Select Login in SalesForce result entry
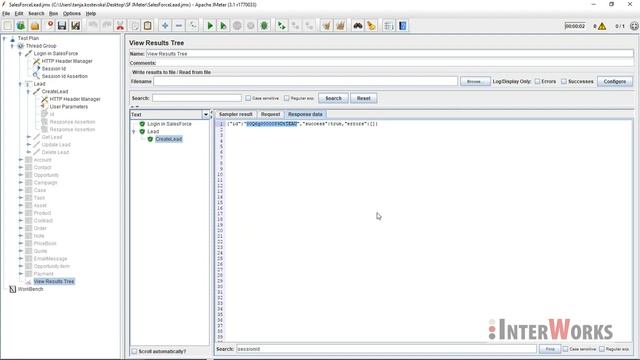Image resolution: width=640 pixels, height=360 pixels. (x=169, y=124)
